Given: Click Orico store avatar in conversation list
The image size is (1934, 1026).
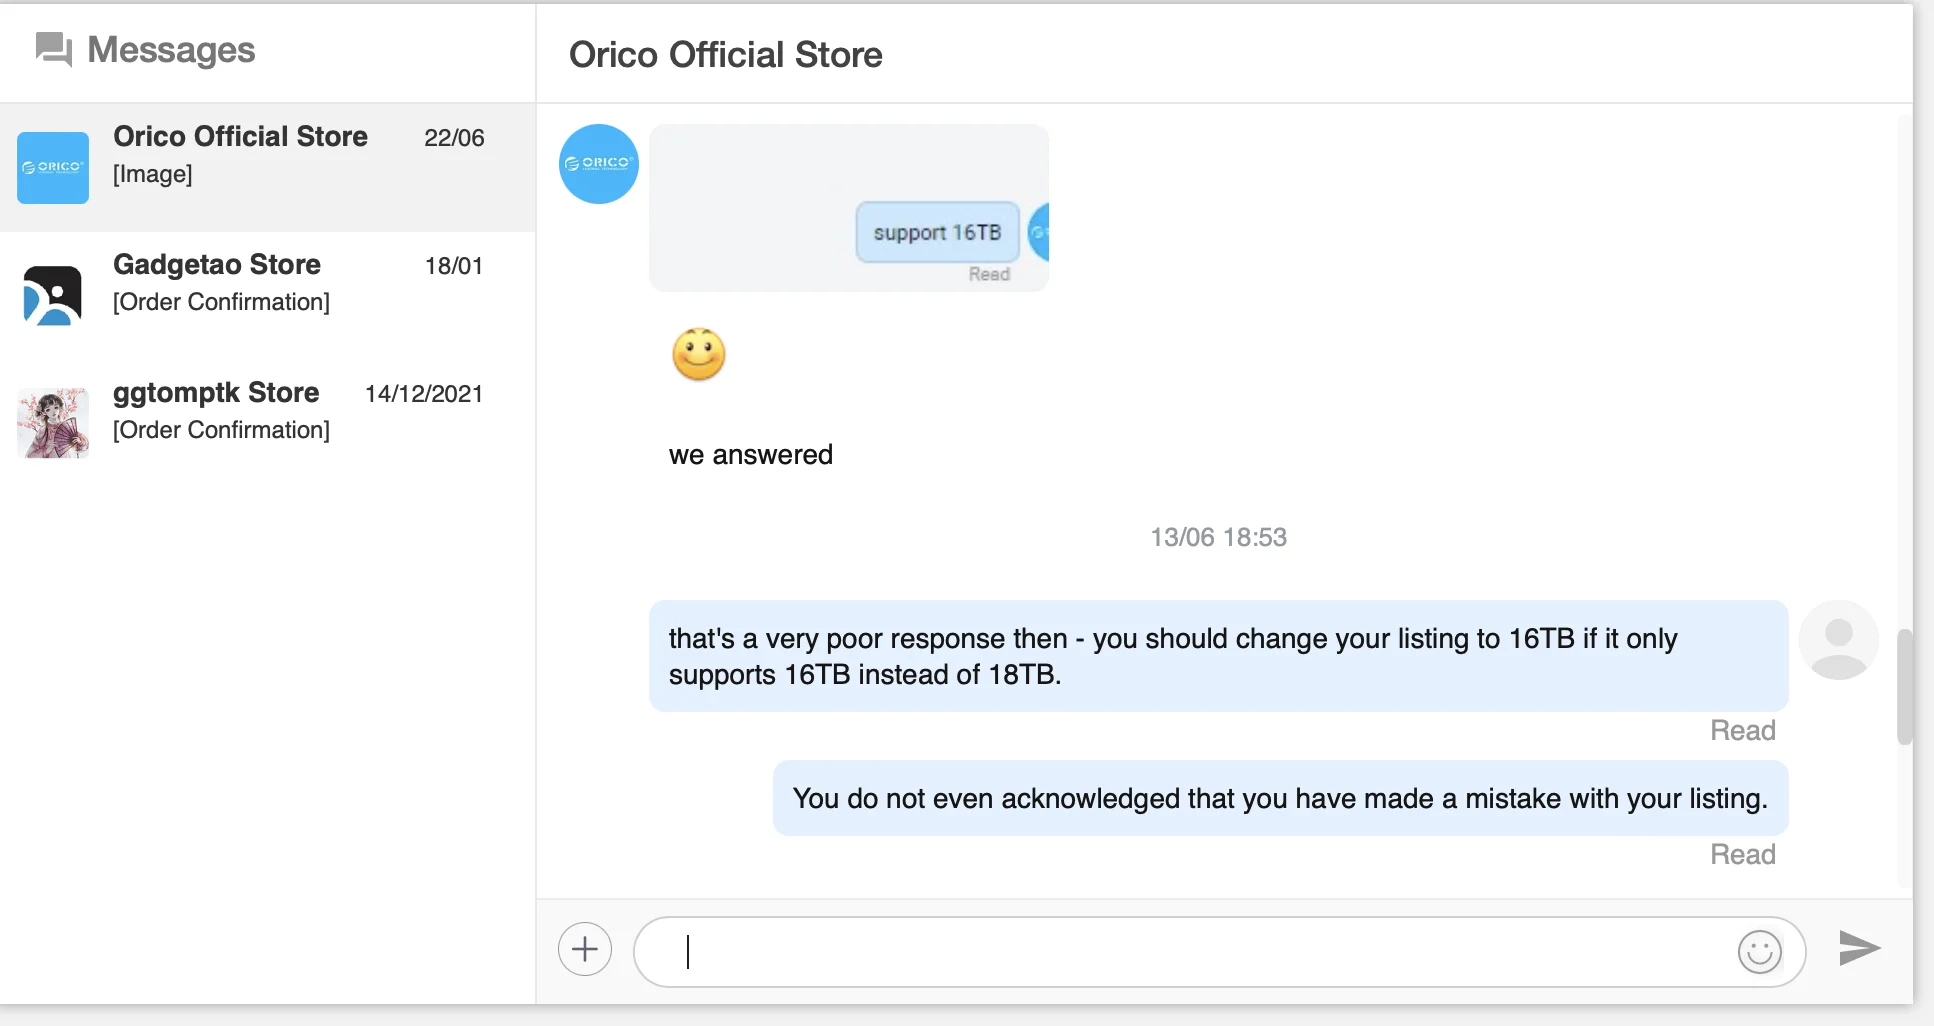Looking at the screenshot, I should (53, 167).
